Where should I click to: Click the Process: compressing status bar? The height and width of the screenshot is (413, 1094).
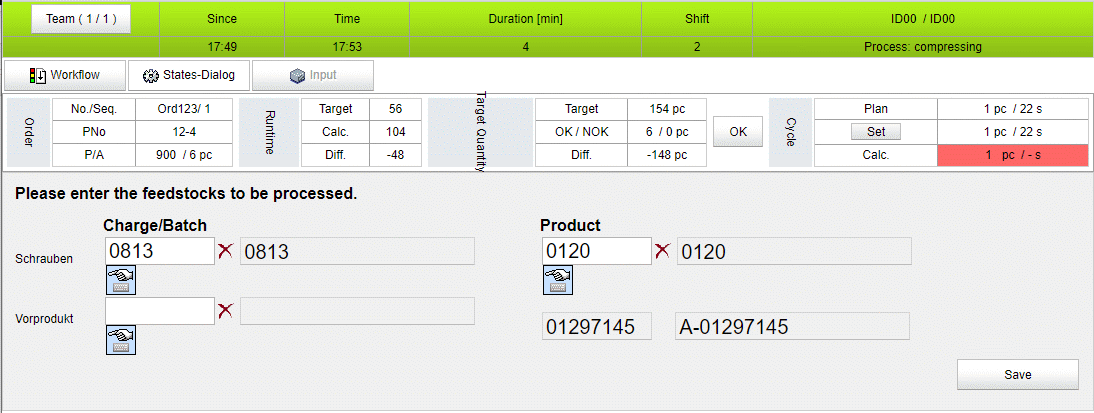(x=922, y=47)
